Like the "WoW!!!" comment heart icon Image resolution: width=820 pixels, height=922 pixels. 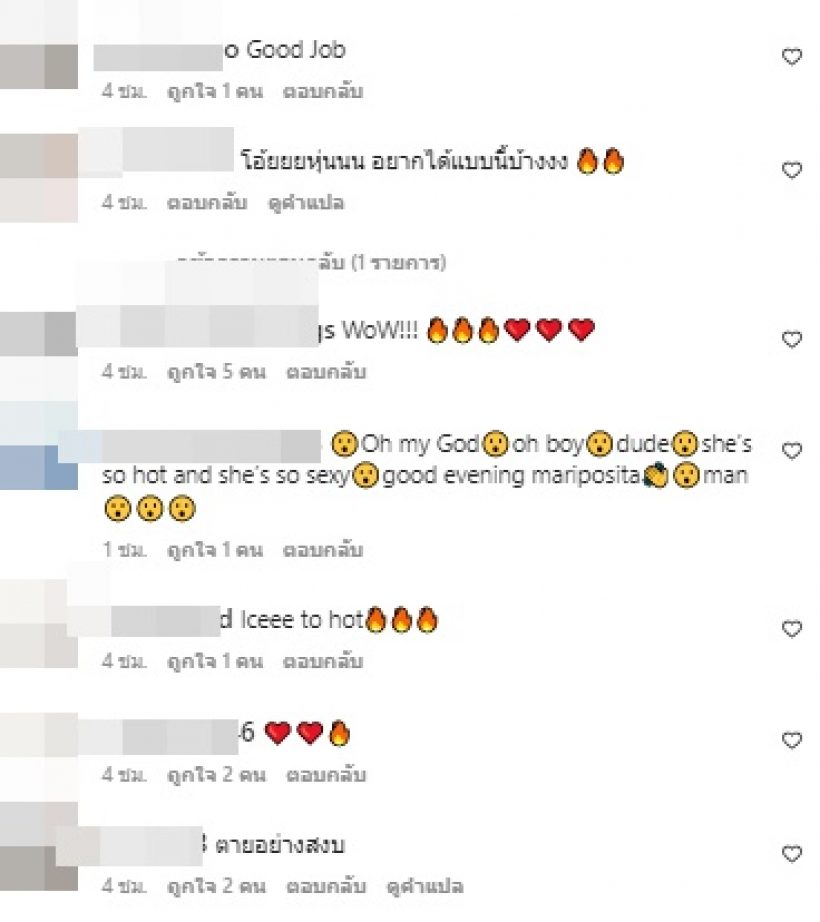791,339
